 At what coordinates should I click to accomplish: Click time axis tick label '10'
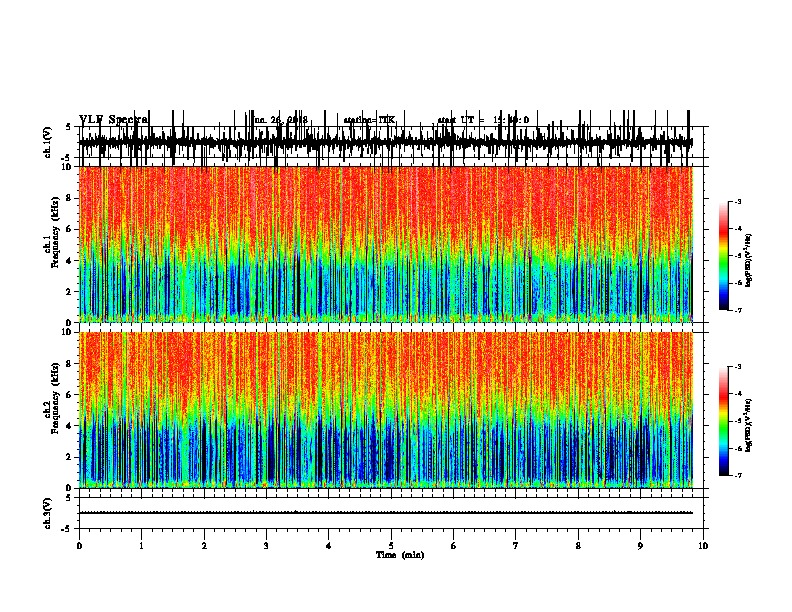click(703, 546)
